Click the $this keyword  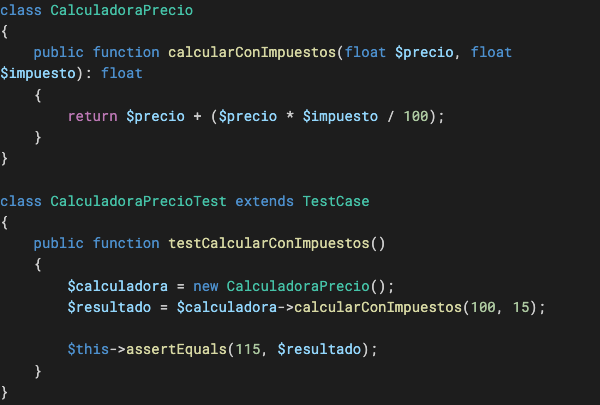click(x=84, y=350)
